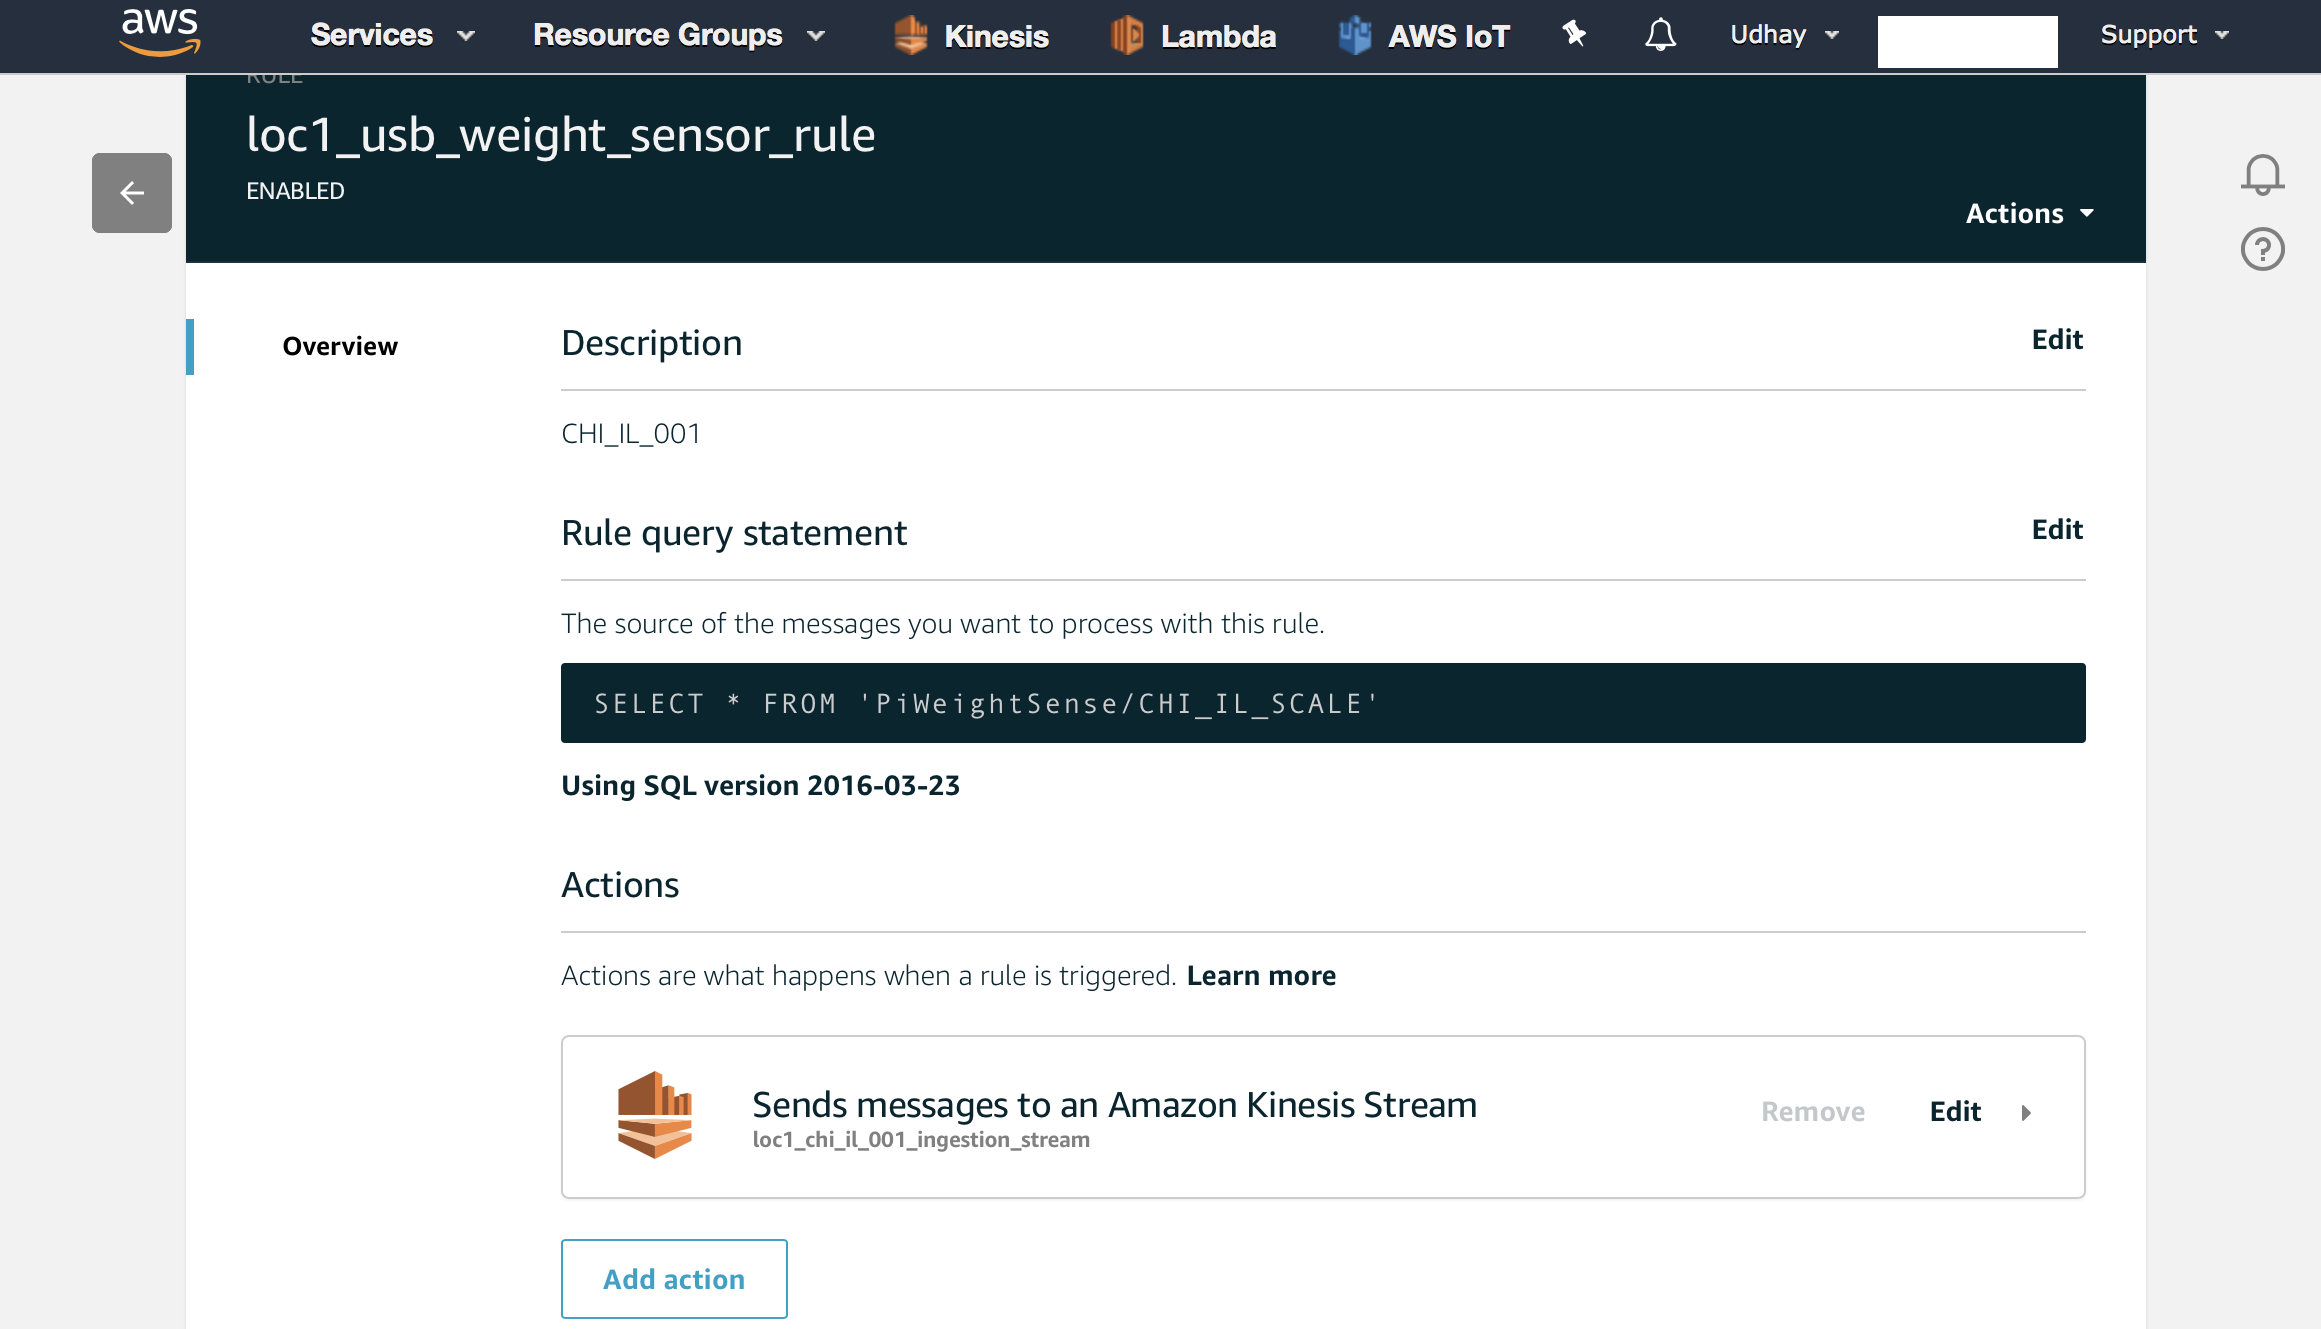Click the AWS logo home icon
The width and height of the screenshot is (2321, 1329).
pos(159,33)
